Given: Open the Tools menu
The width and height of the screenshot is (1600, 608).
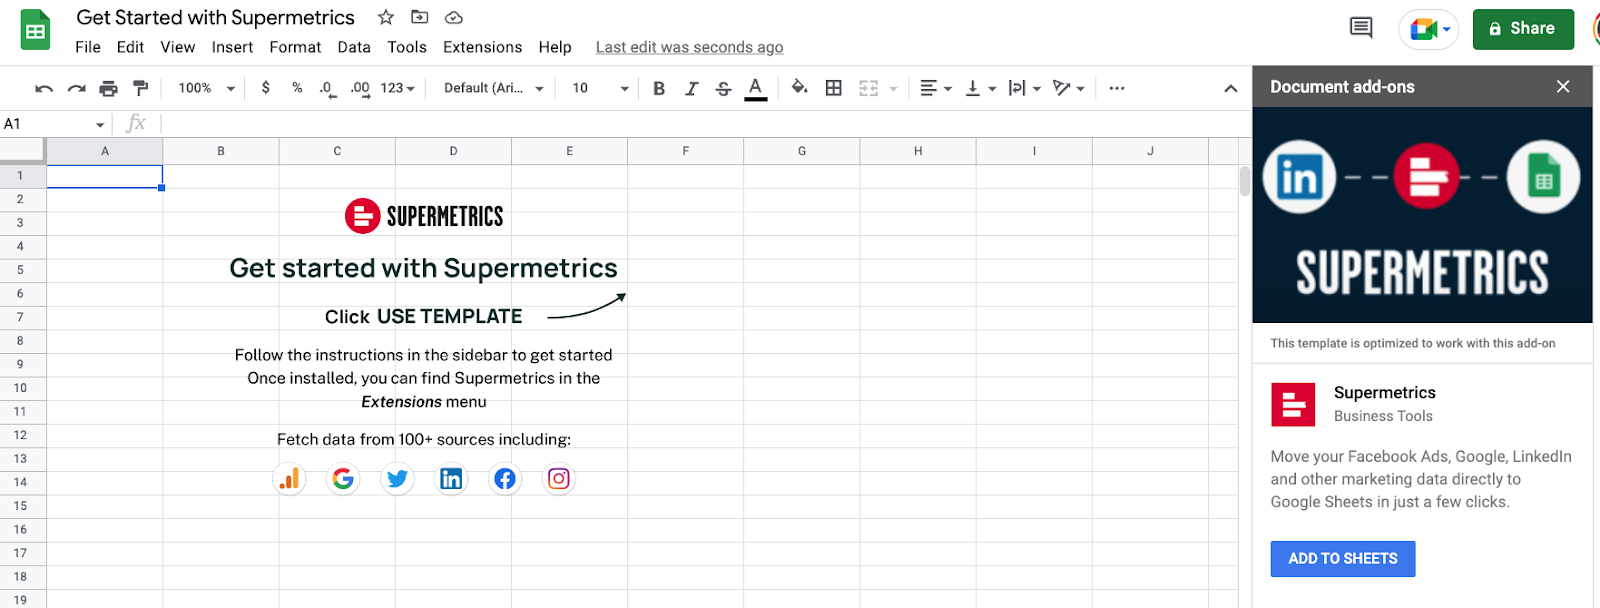Looking at the screenshot, I should (407, 47).
